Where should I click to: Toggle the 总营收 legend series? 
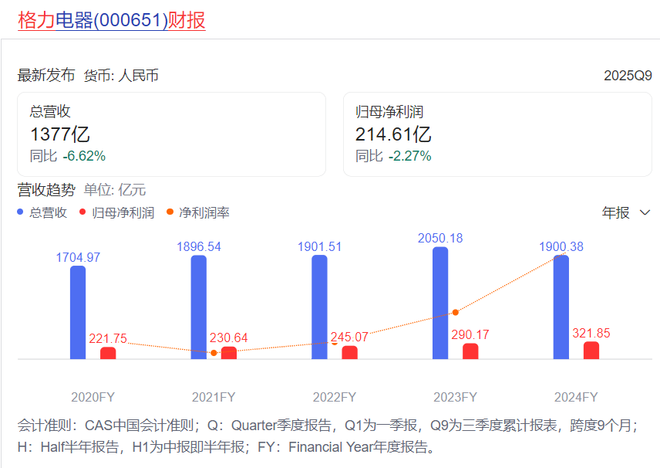click(48, 212)
